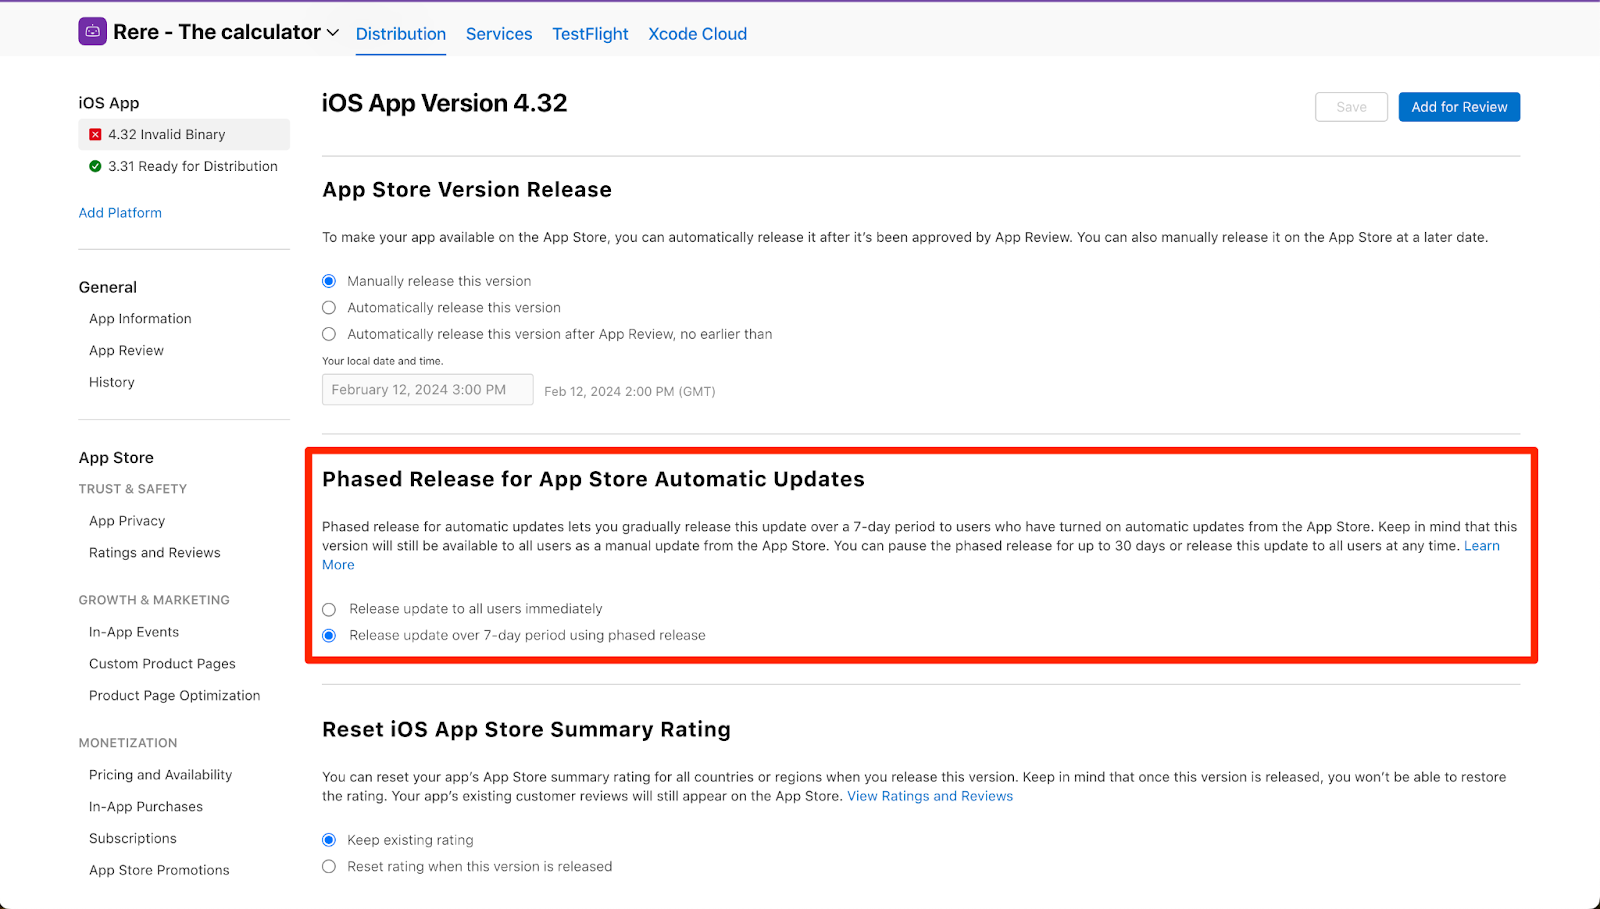Open App Information in sidebar
The width and height of the screenshot is (1600, 909).
coord(140,318)
